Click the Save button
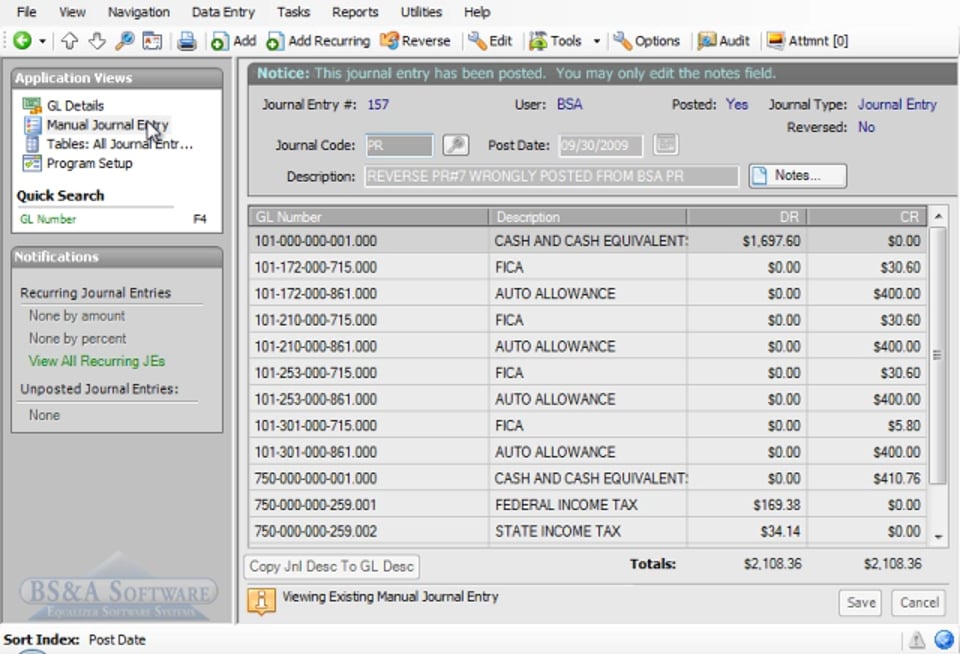The height and width of the screenshot is (654, 960). point(861,603)
